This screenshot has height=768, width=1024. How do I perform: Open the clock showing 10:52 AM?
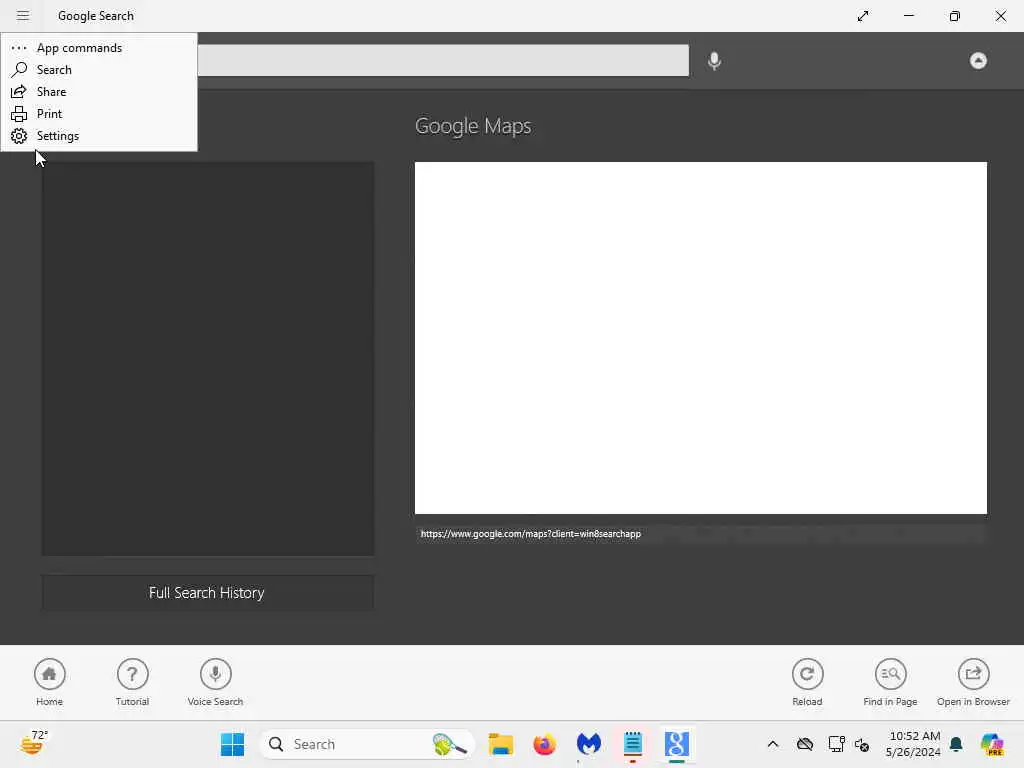pos(914,744)
